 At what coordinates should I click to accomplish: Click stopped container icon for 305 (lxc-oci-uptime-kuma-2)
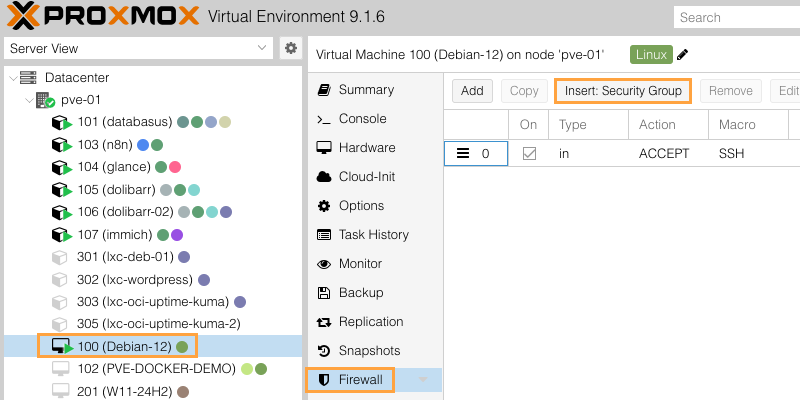[x=60, y=324]
